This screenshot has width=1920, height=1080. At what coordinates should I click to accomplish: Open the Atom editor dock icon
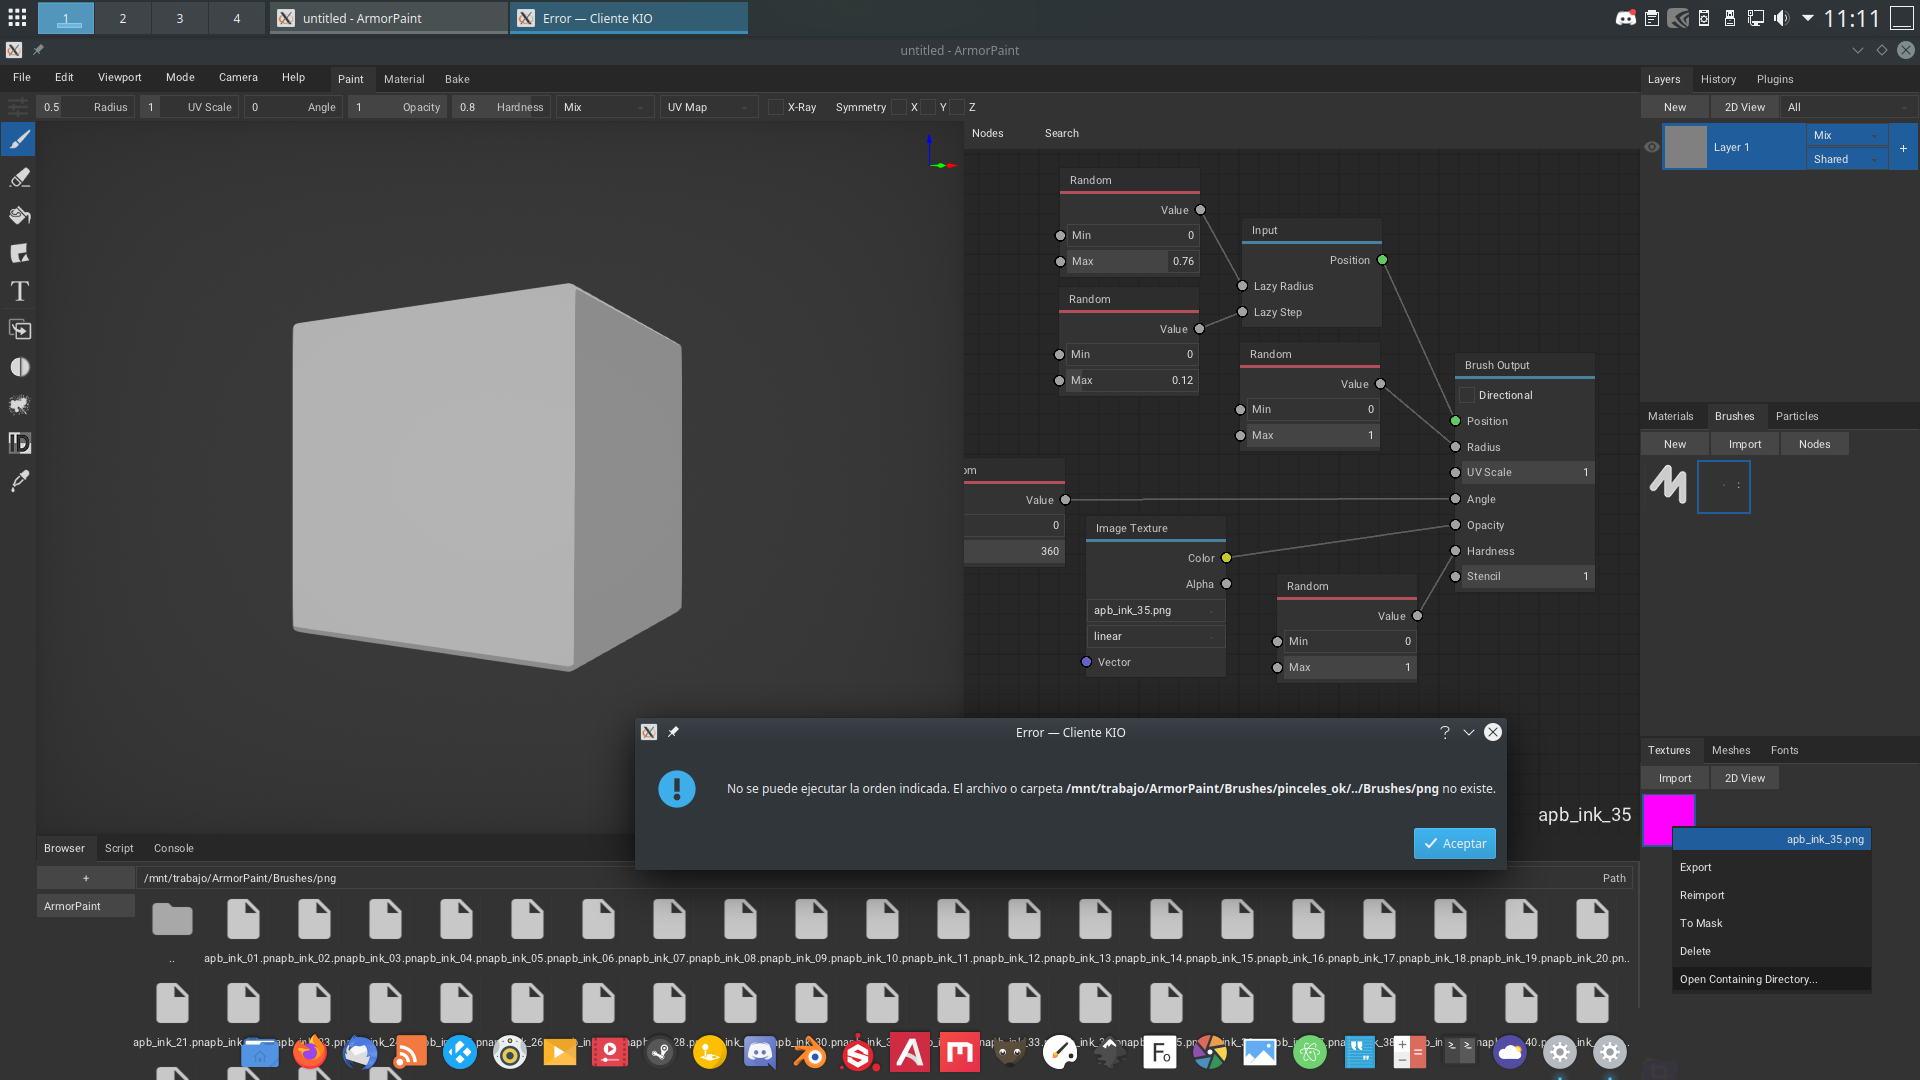(1310, 1052)
